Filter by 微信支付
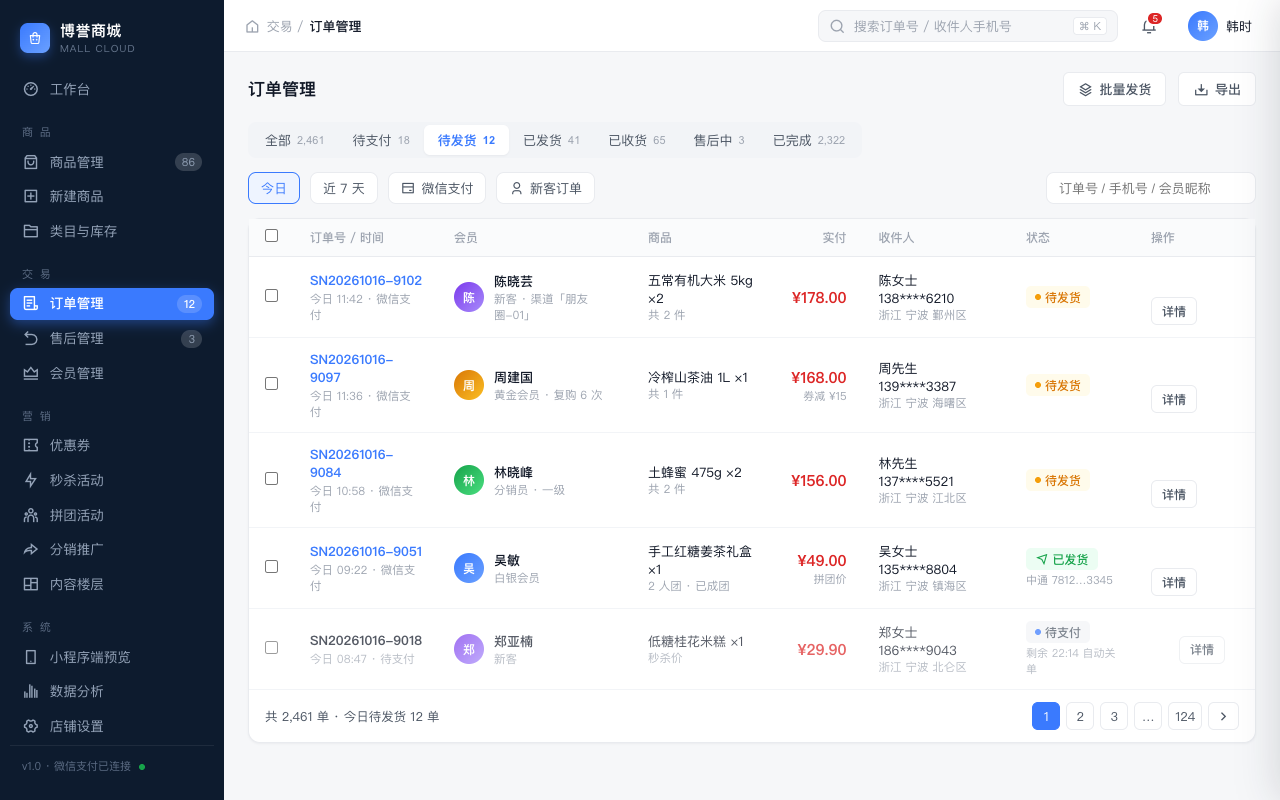 click(x=437, y=188)
